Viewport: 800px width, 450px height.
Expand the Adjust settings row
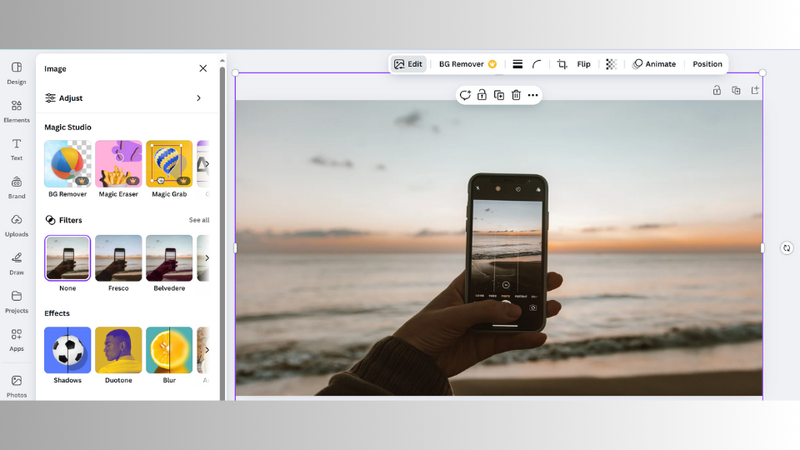pyautogui.click(x=124, y=98)
